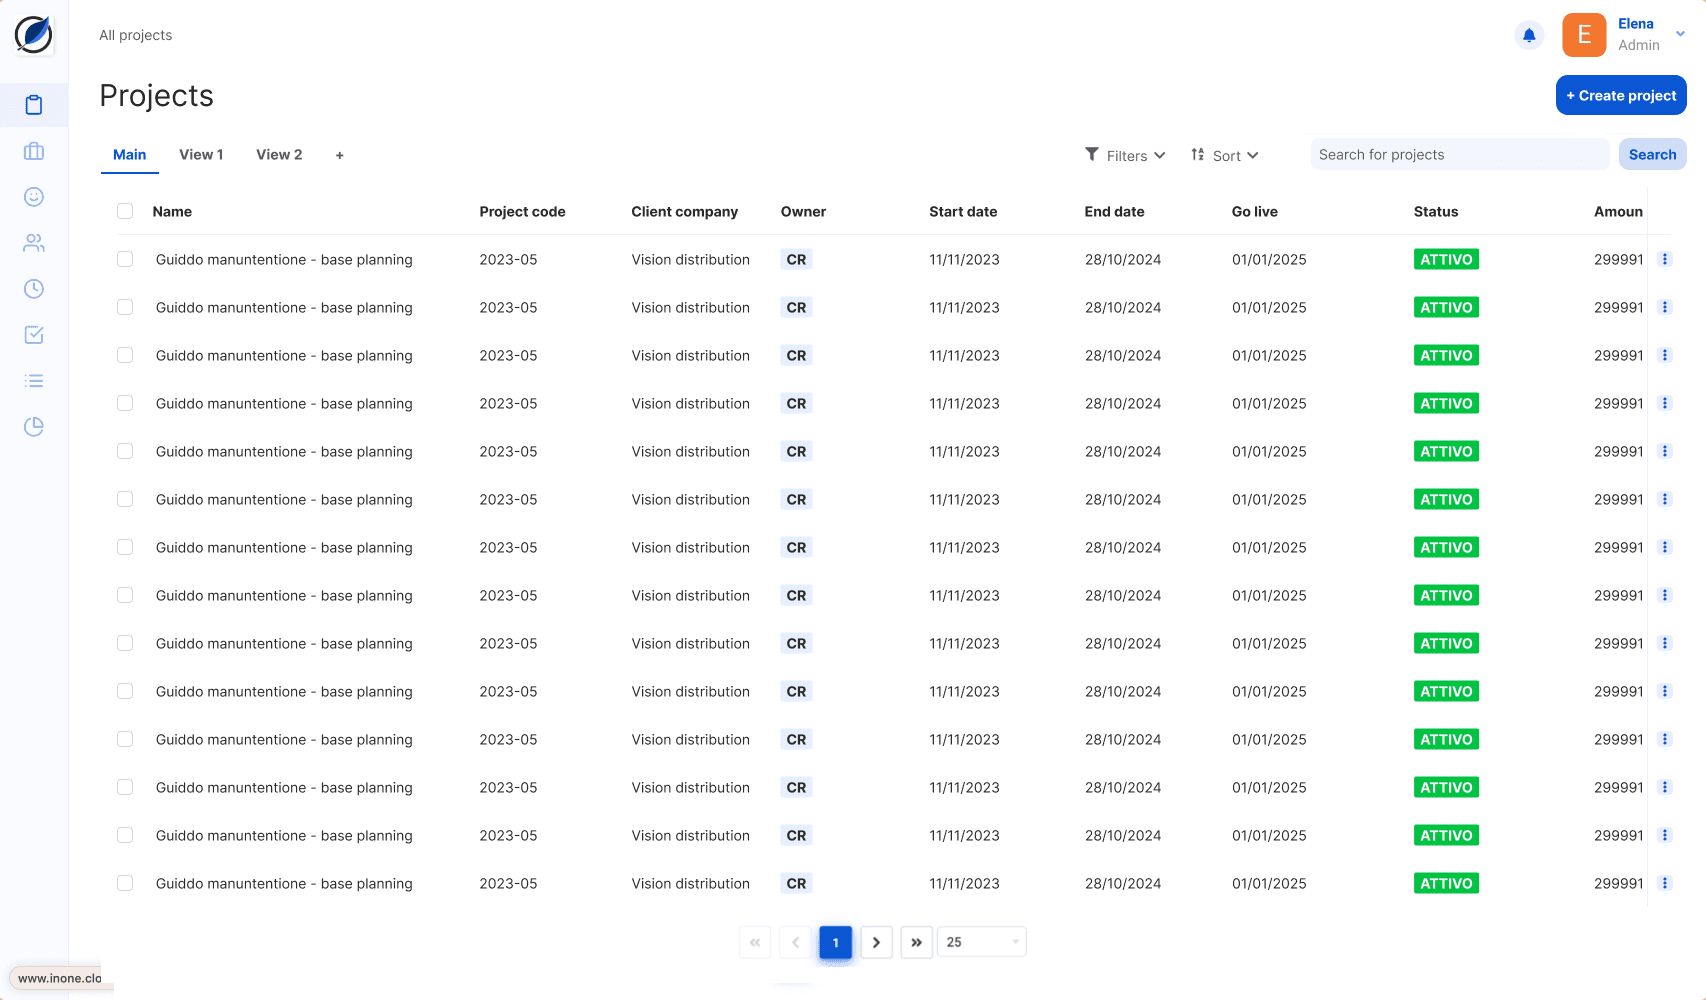Switch to the View 1 tab

[201, 155]
